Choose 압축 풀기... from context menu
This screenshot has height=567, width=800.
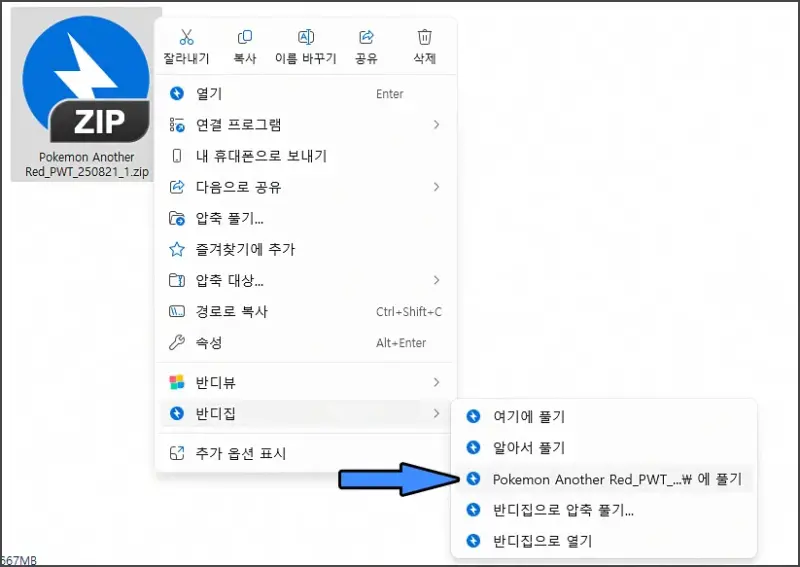306,218
